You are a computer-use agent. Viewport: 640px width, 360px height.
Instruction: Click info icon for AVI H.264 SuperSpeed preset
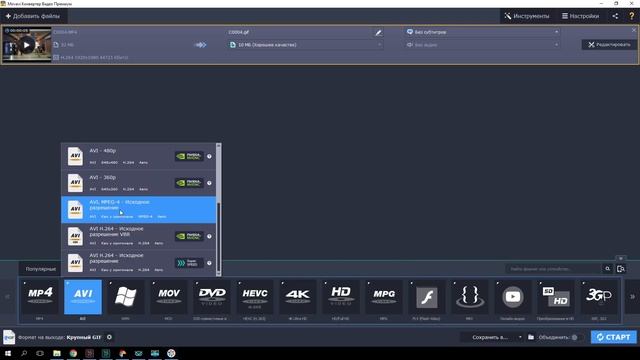209,263
